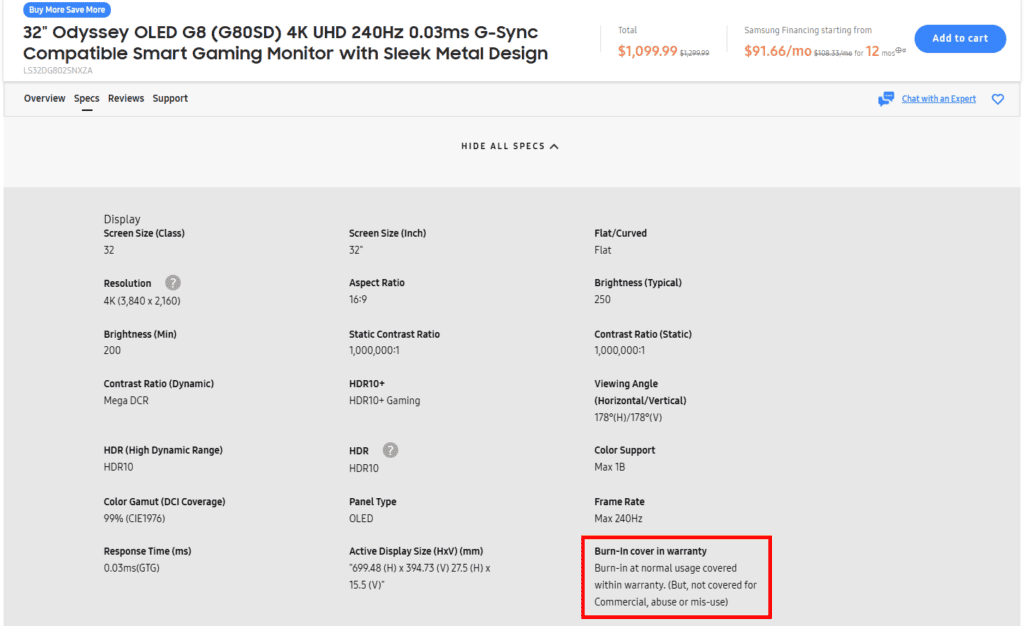This screenshot has height=626, width=1024.
Task: Open the Chat with an Expert link
Action: pyautogui.click(x=938, y=98)
